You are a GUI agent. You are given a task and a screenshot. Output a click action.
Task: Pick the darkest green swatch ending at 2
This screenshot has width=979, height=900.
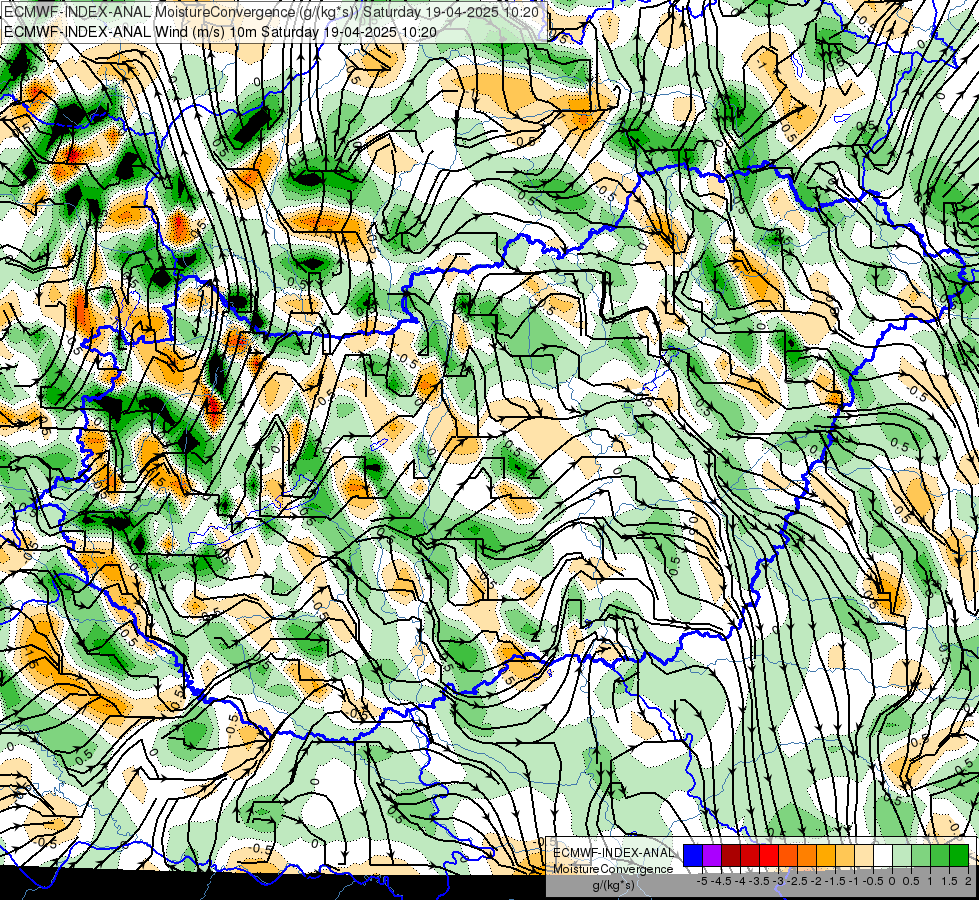tap(959, 856)
